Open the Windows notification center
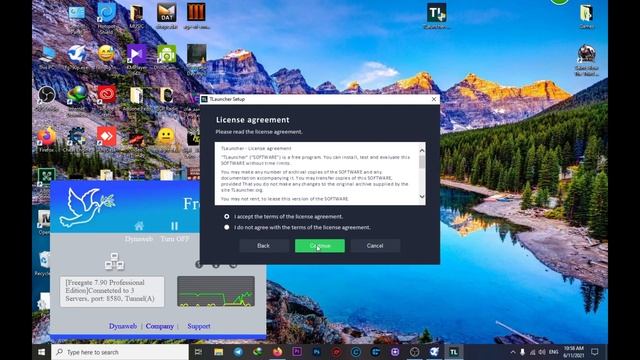 pyautogui.click(x=595, y=352)
